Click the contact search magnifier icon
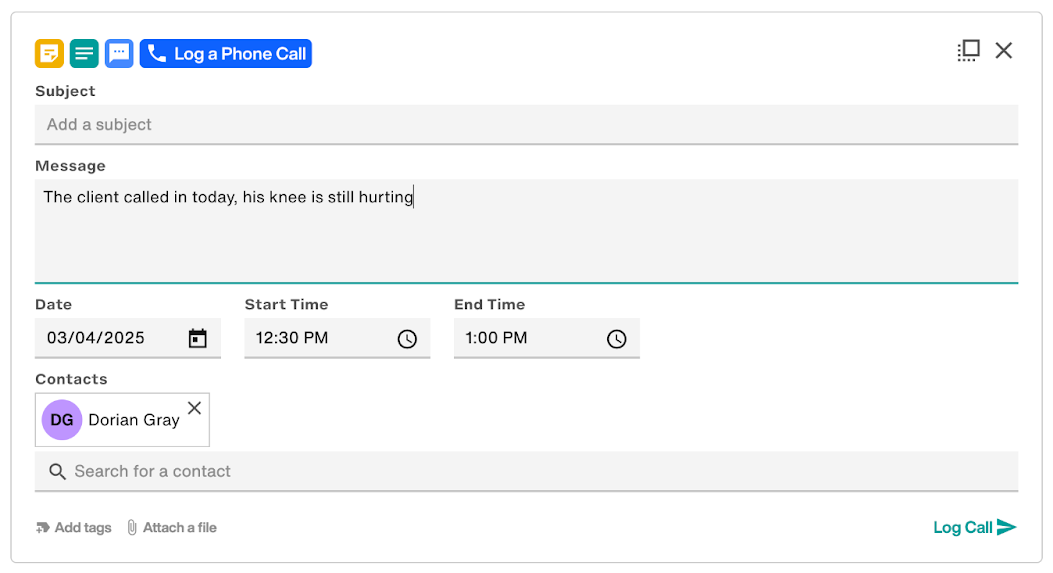Image resolution: width=1053 pixels, height=573 pixels. (58, 472)
